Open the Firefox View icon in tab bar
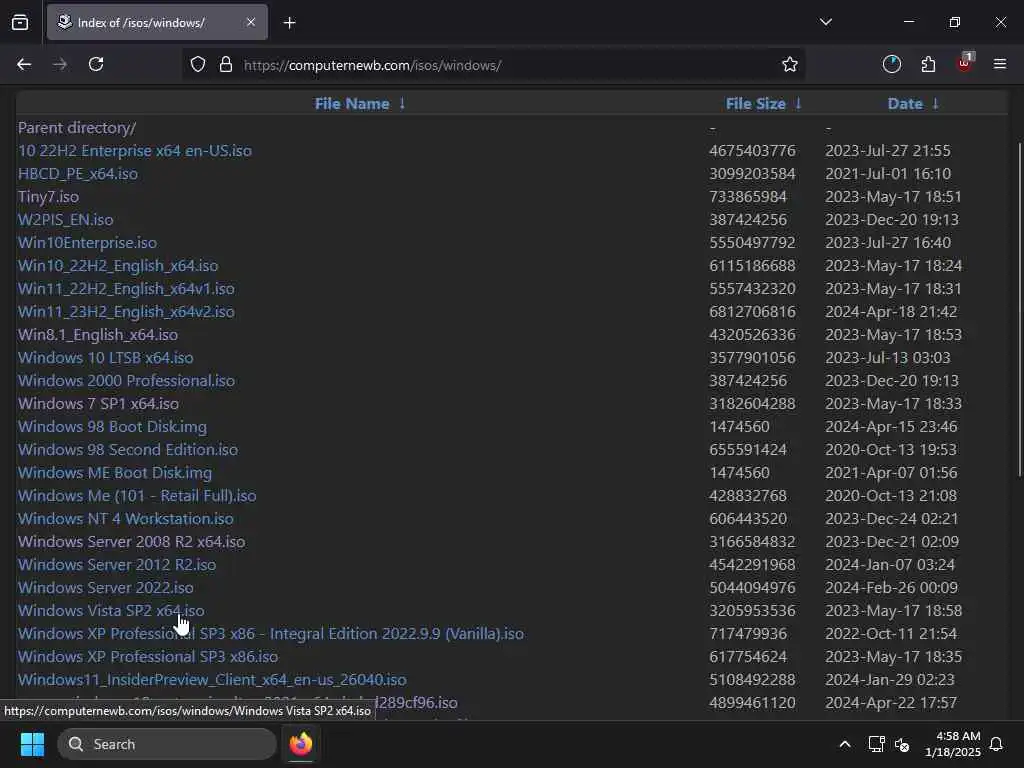This screenshot has height=768, width=1024. (x=20, y=23)
